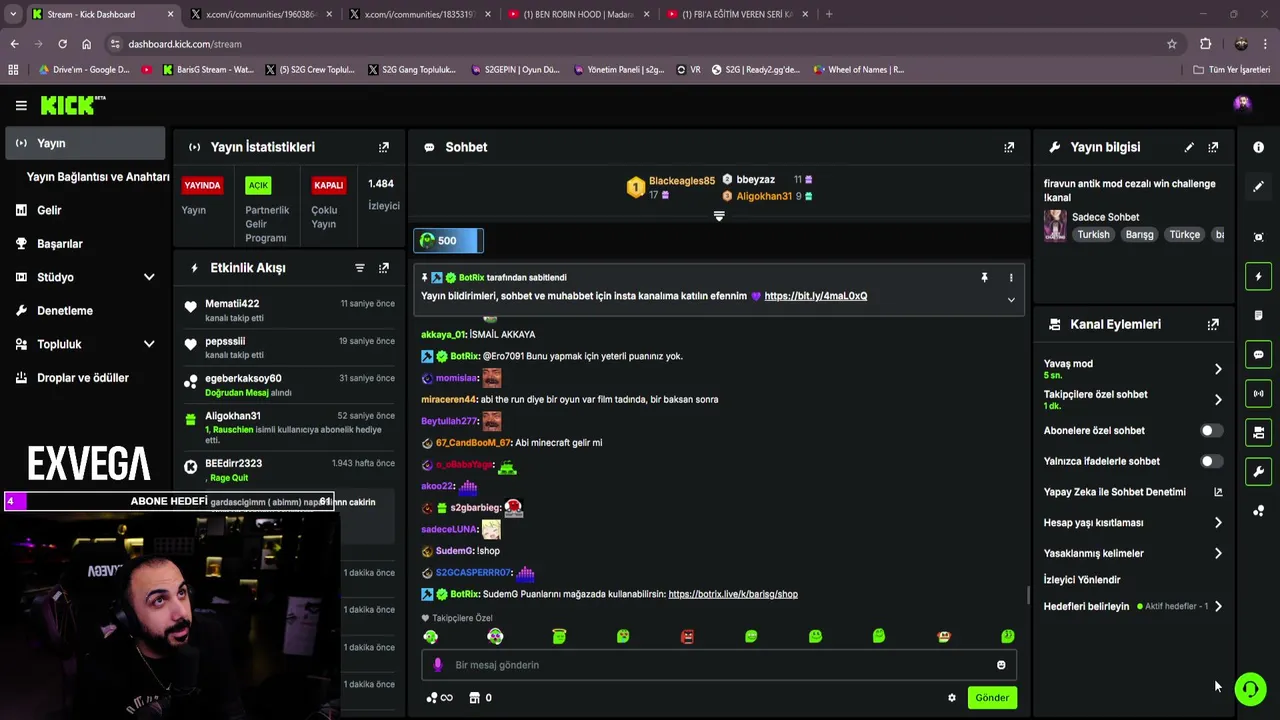Switch to the BEN ROBIN HOOD YouTube tab
The width and height of the screenshot is (1280, 720).
pos(578,14)
